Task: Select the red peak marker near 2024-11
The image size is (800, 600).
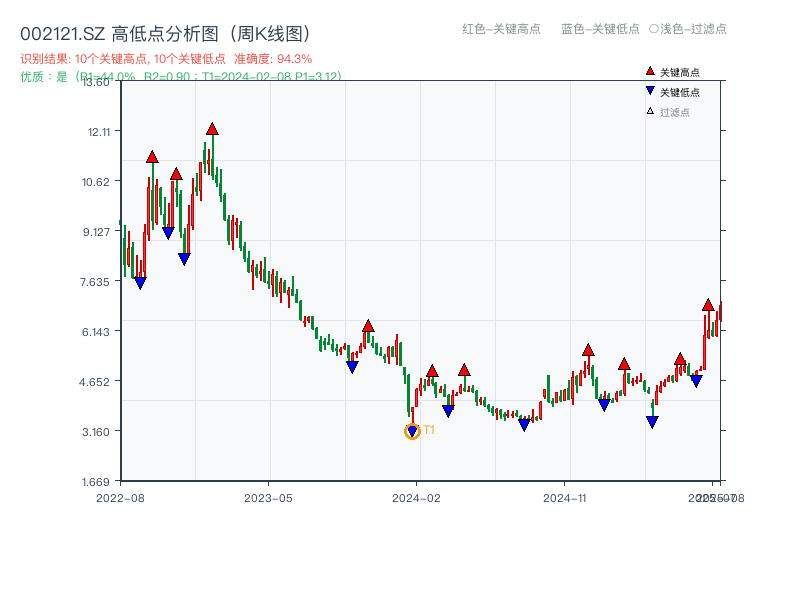Action: point(588,351)
